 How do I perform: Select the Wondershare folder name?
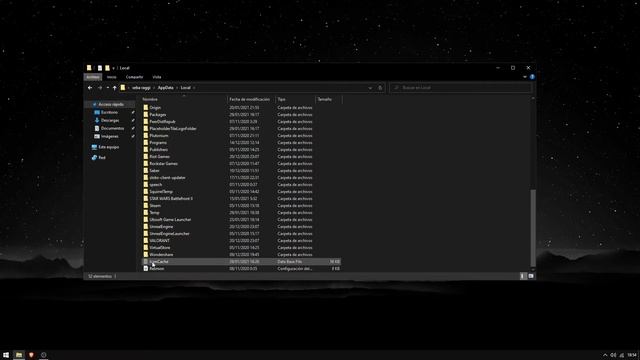161,254
